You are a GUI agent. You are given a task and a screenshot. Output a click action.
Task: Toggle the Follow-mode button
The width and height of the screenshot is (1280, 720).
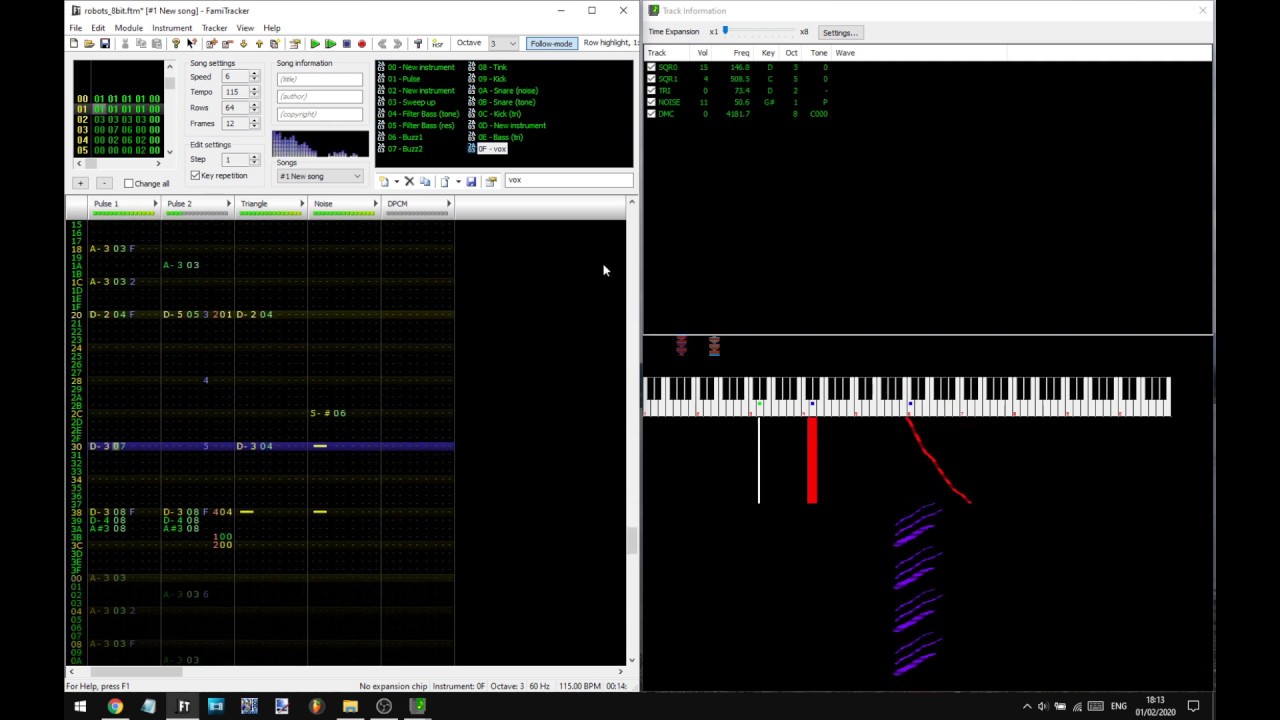pyautogui.click(x=552, y=44)
